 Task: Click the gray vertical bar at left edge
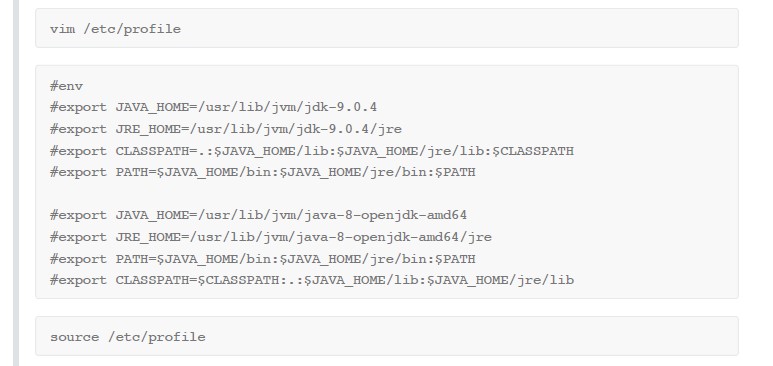(16, 183)
